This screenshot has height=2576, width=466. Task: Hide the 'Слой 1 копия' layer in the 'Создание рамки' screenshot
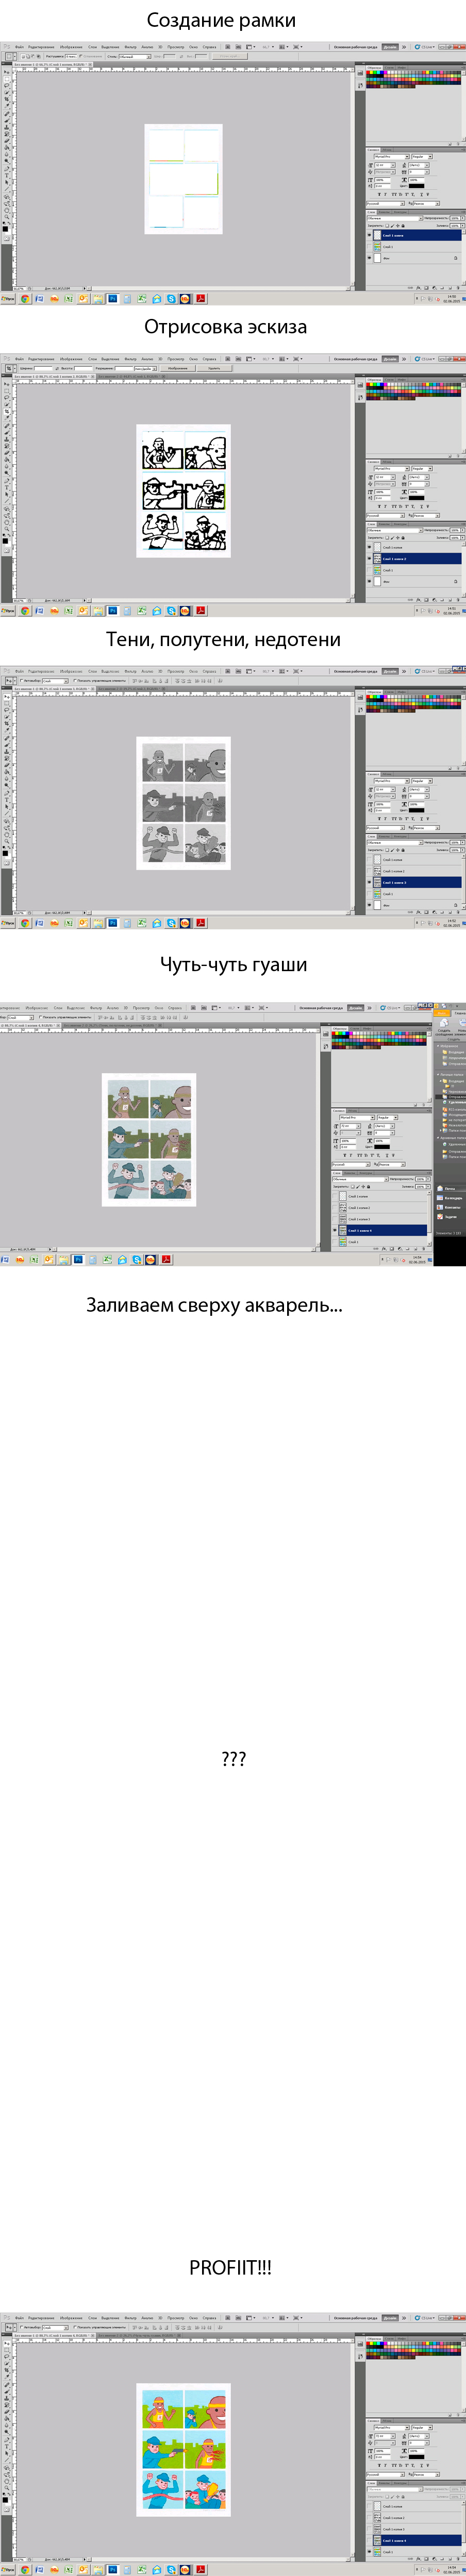tap(369, 236)
